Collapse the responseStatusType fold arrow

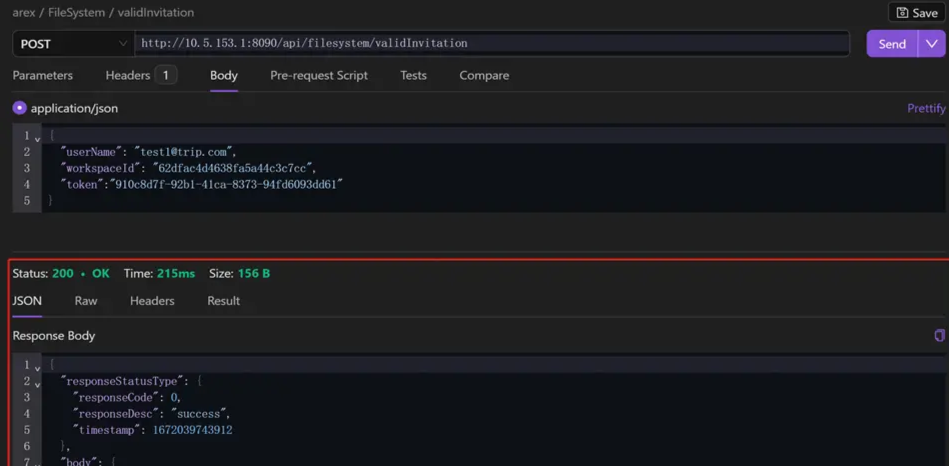click(38, 383)
